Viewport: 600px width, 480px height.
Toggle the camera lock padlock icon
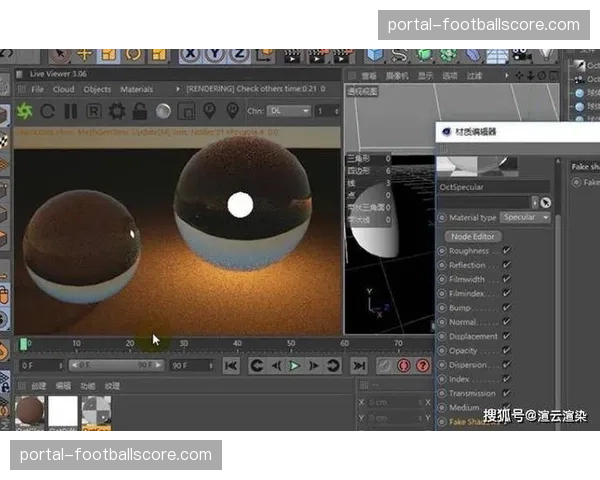[x=139, y=112]
